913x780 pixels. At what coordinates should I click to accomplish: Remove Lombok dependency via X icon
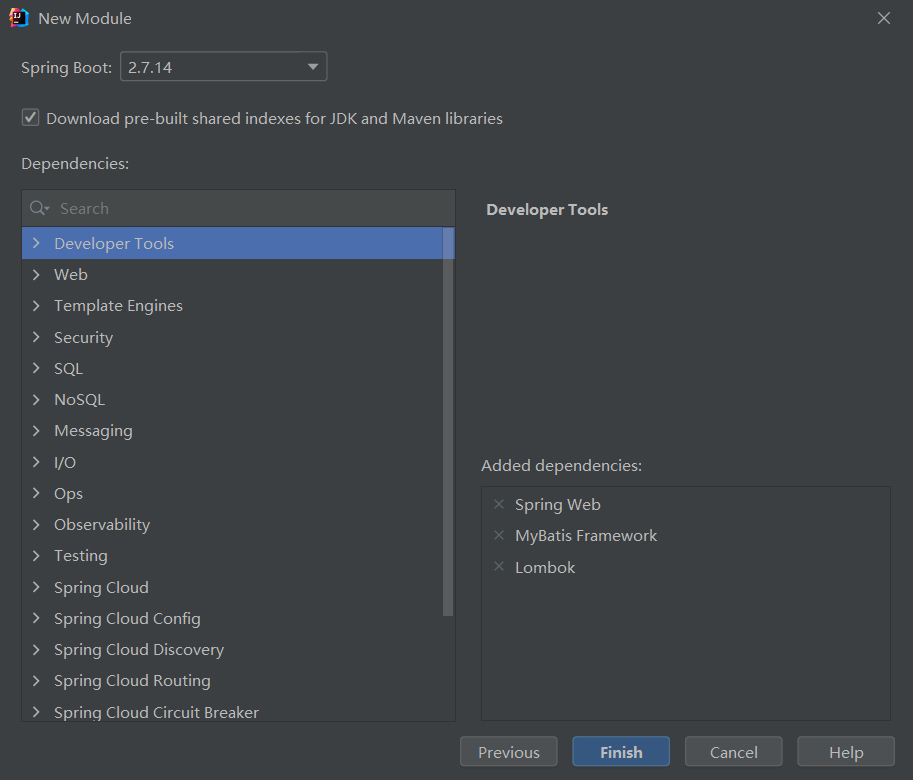499,566
